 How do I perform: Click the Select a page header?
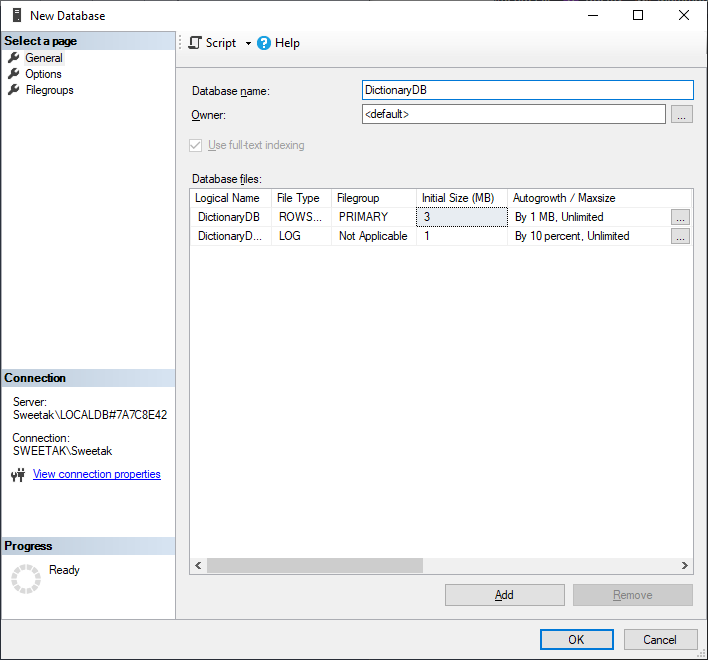pos(88,41)
